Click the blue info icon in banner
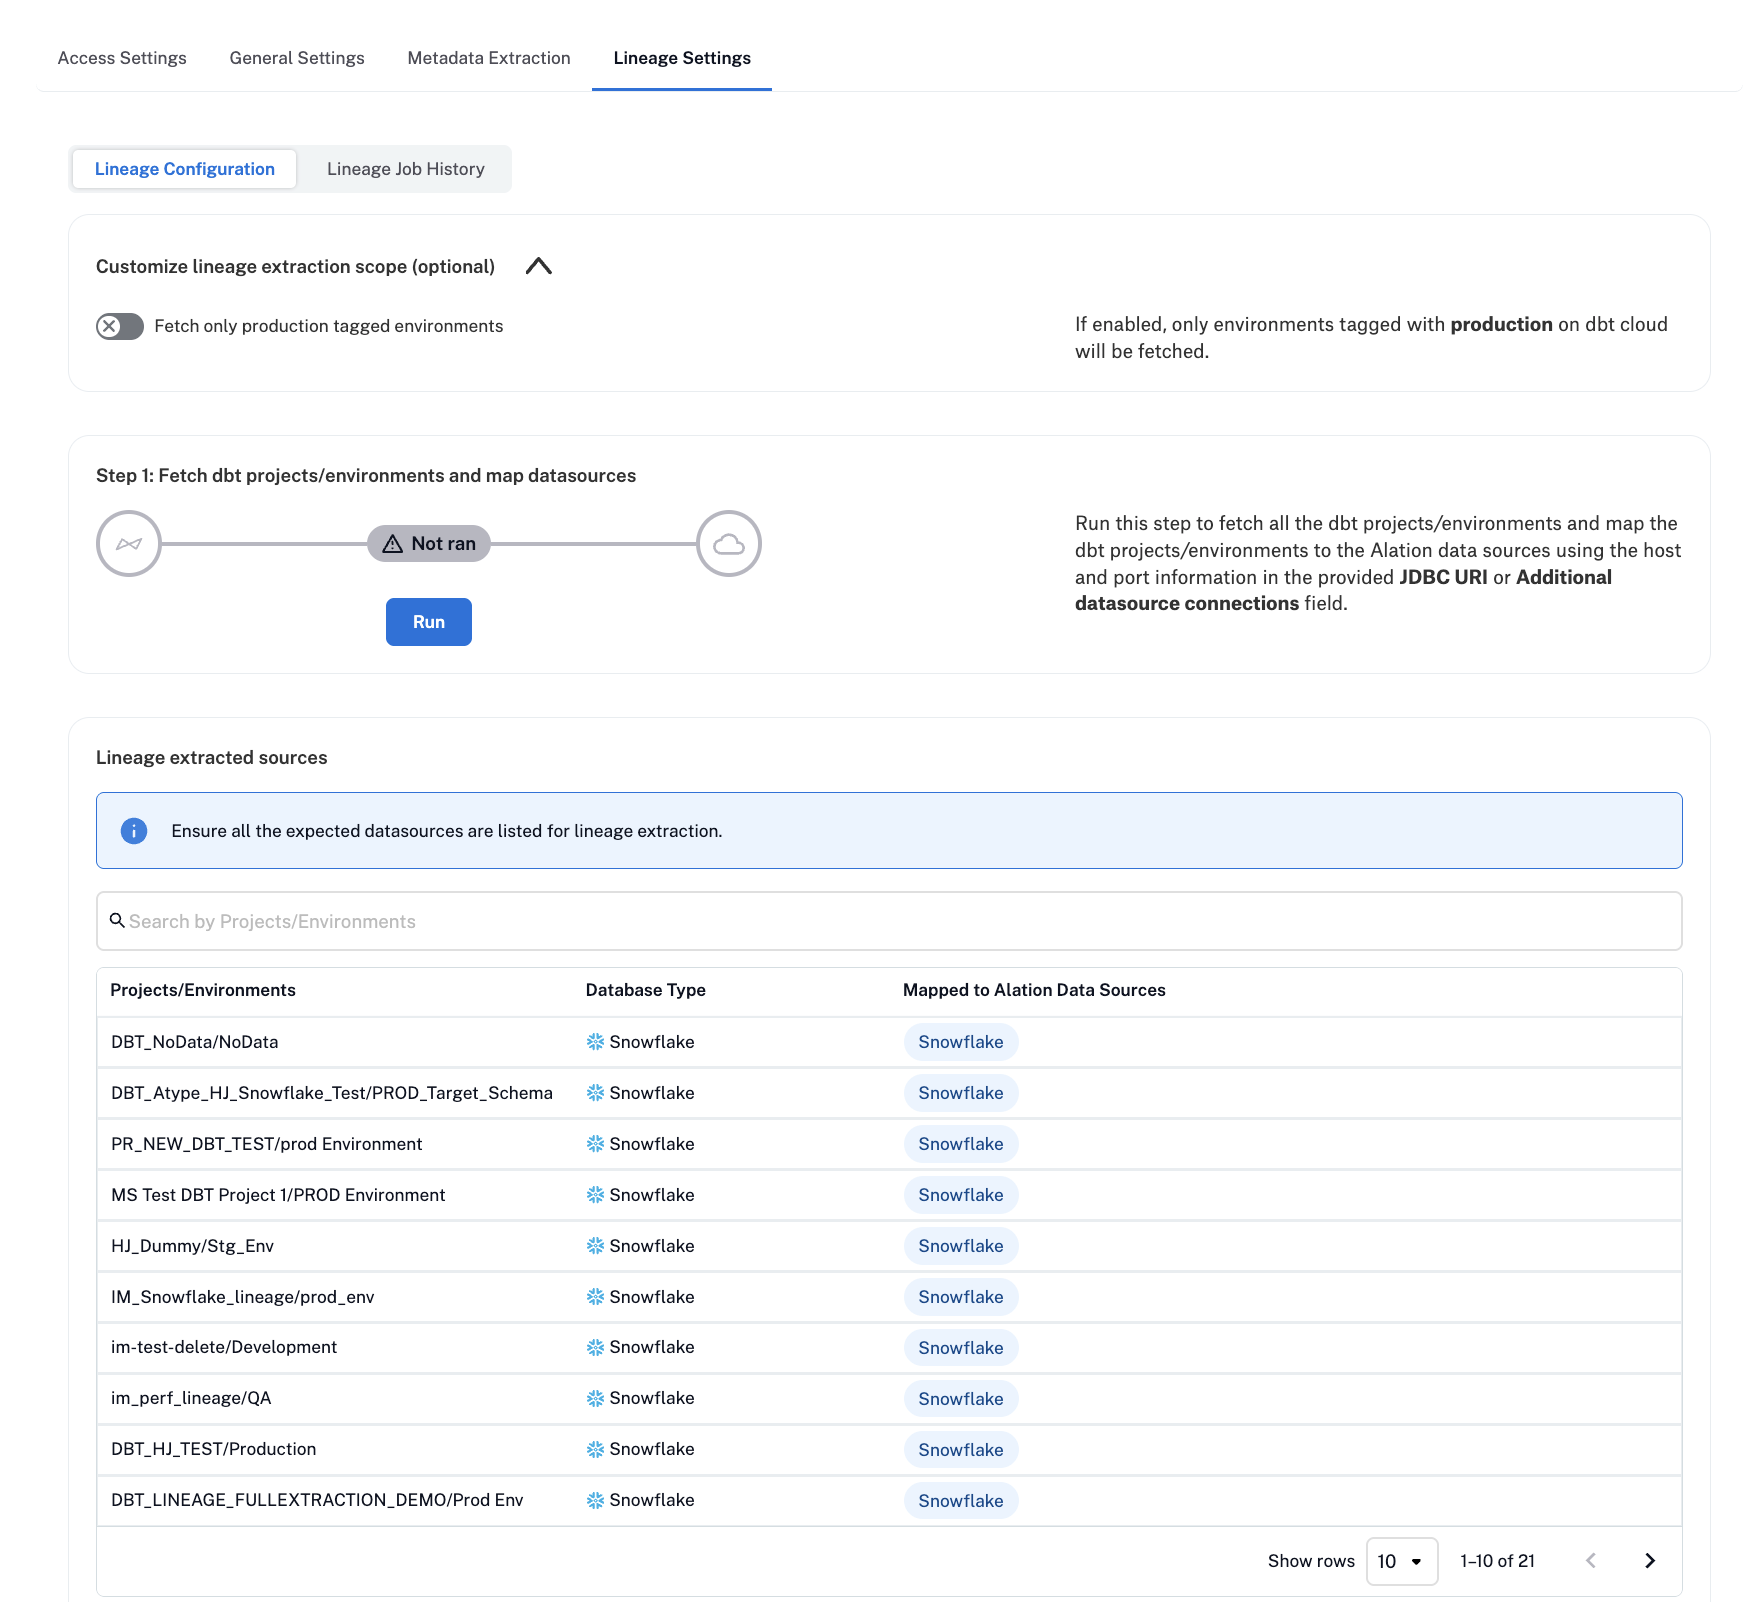 pos(134,831)
